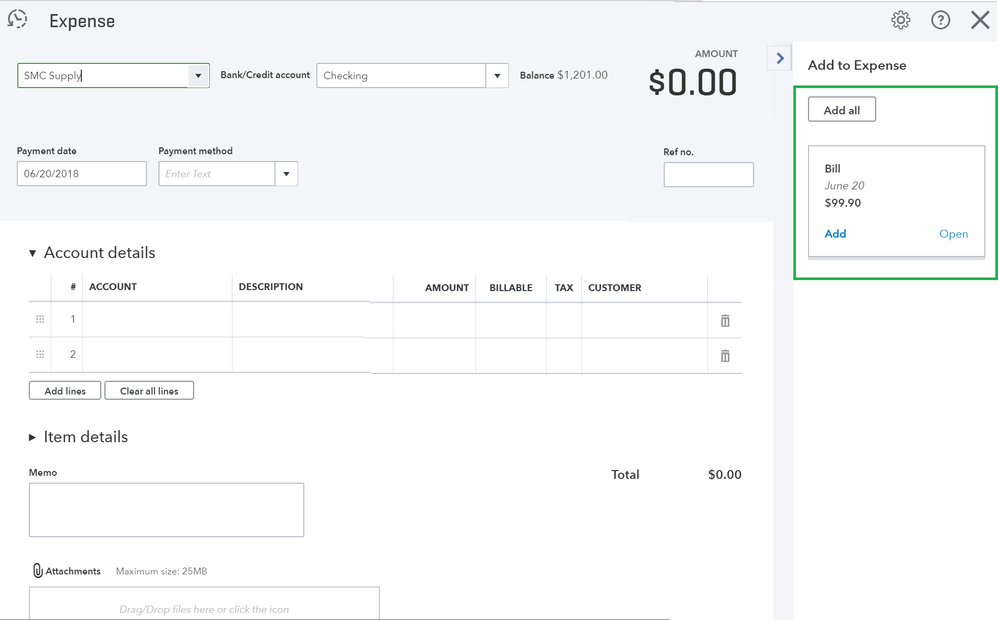Click the Add to Expense panel heading
999x620 pixels.
pyautogui.click(x=857, y=65)
